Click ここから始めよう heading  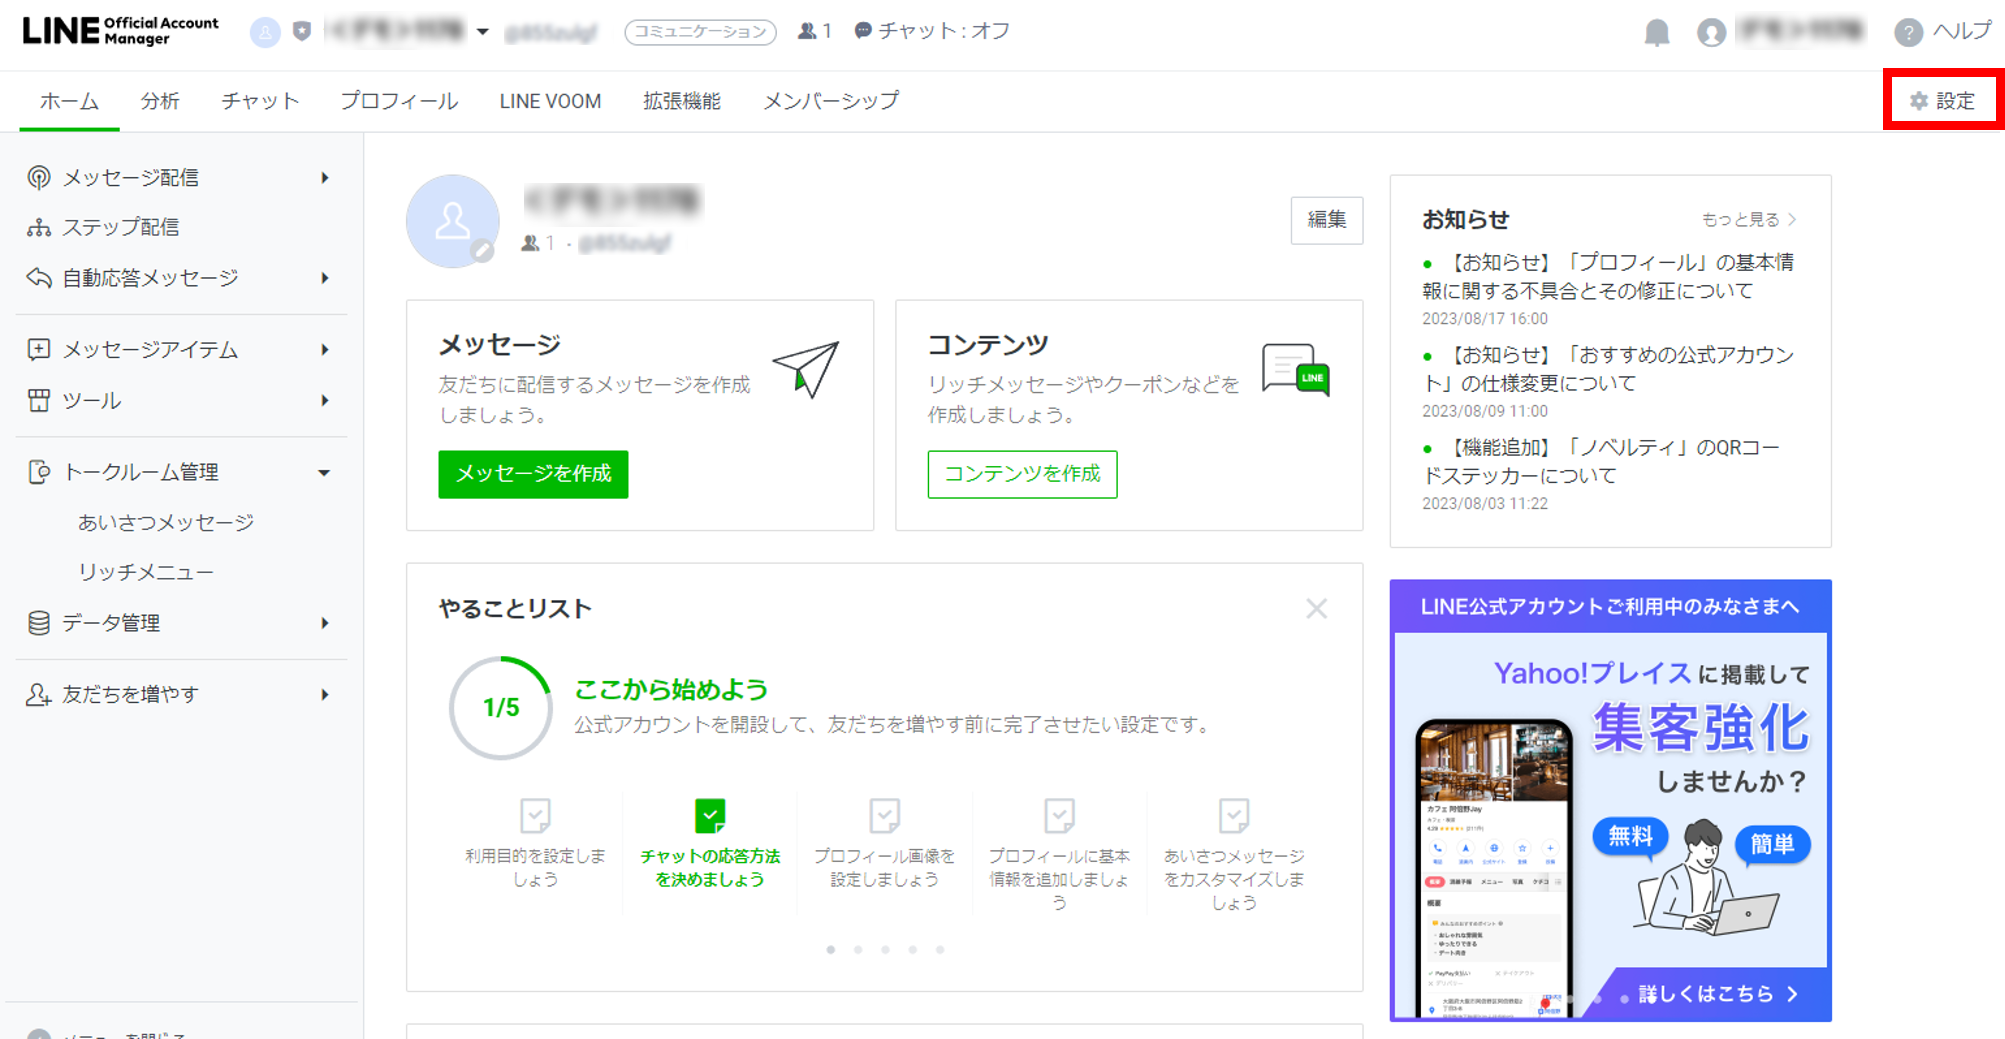tap(671, 690)
